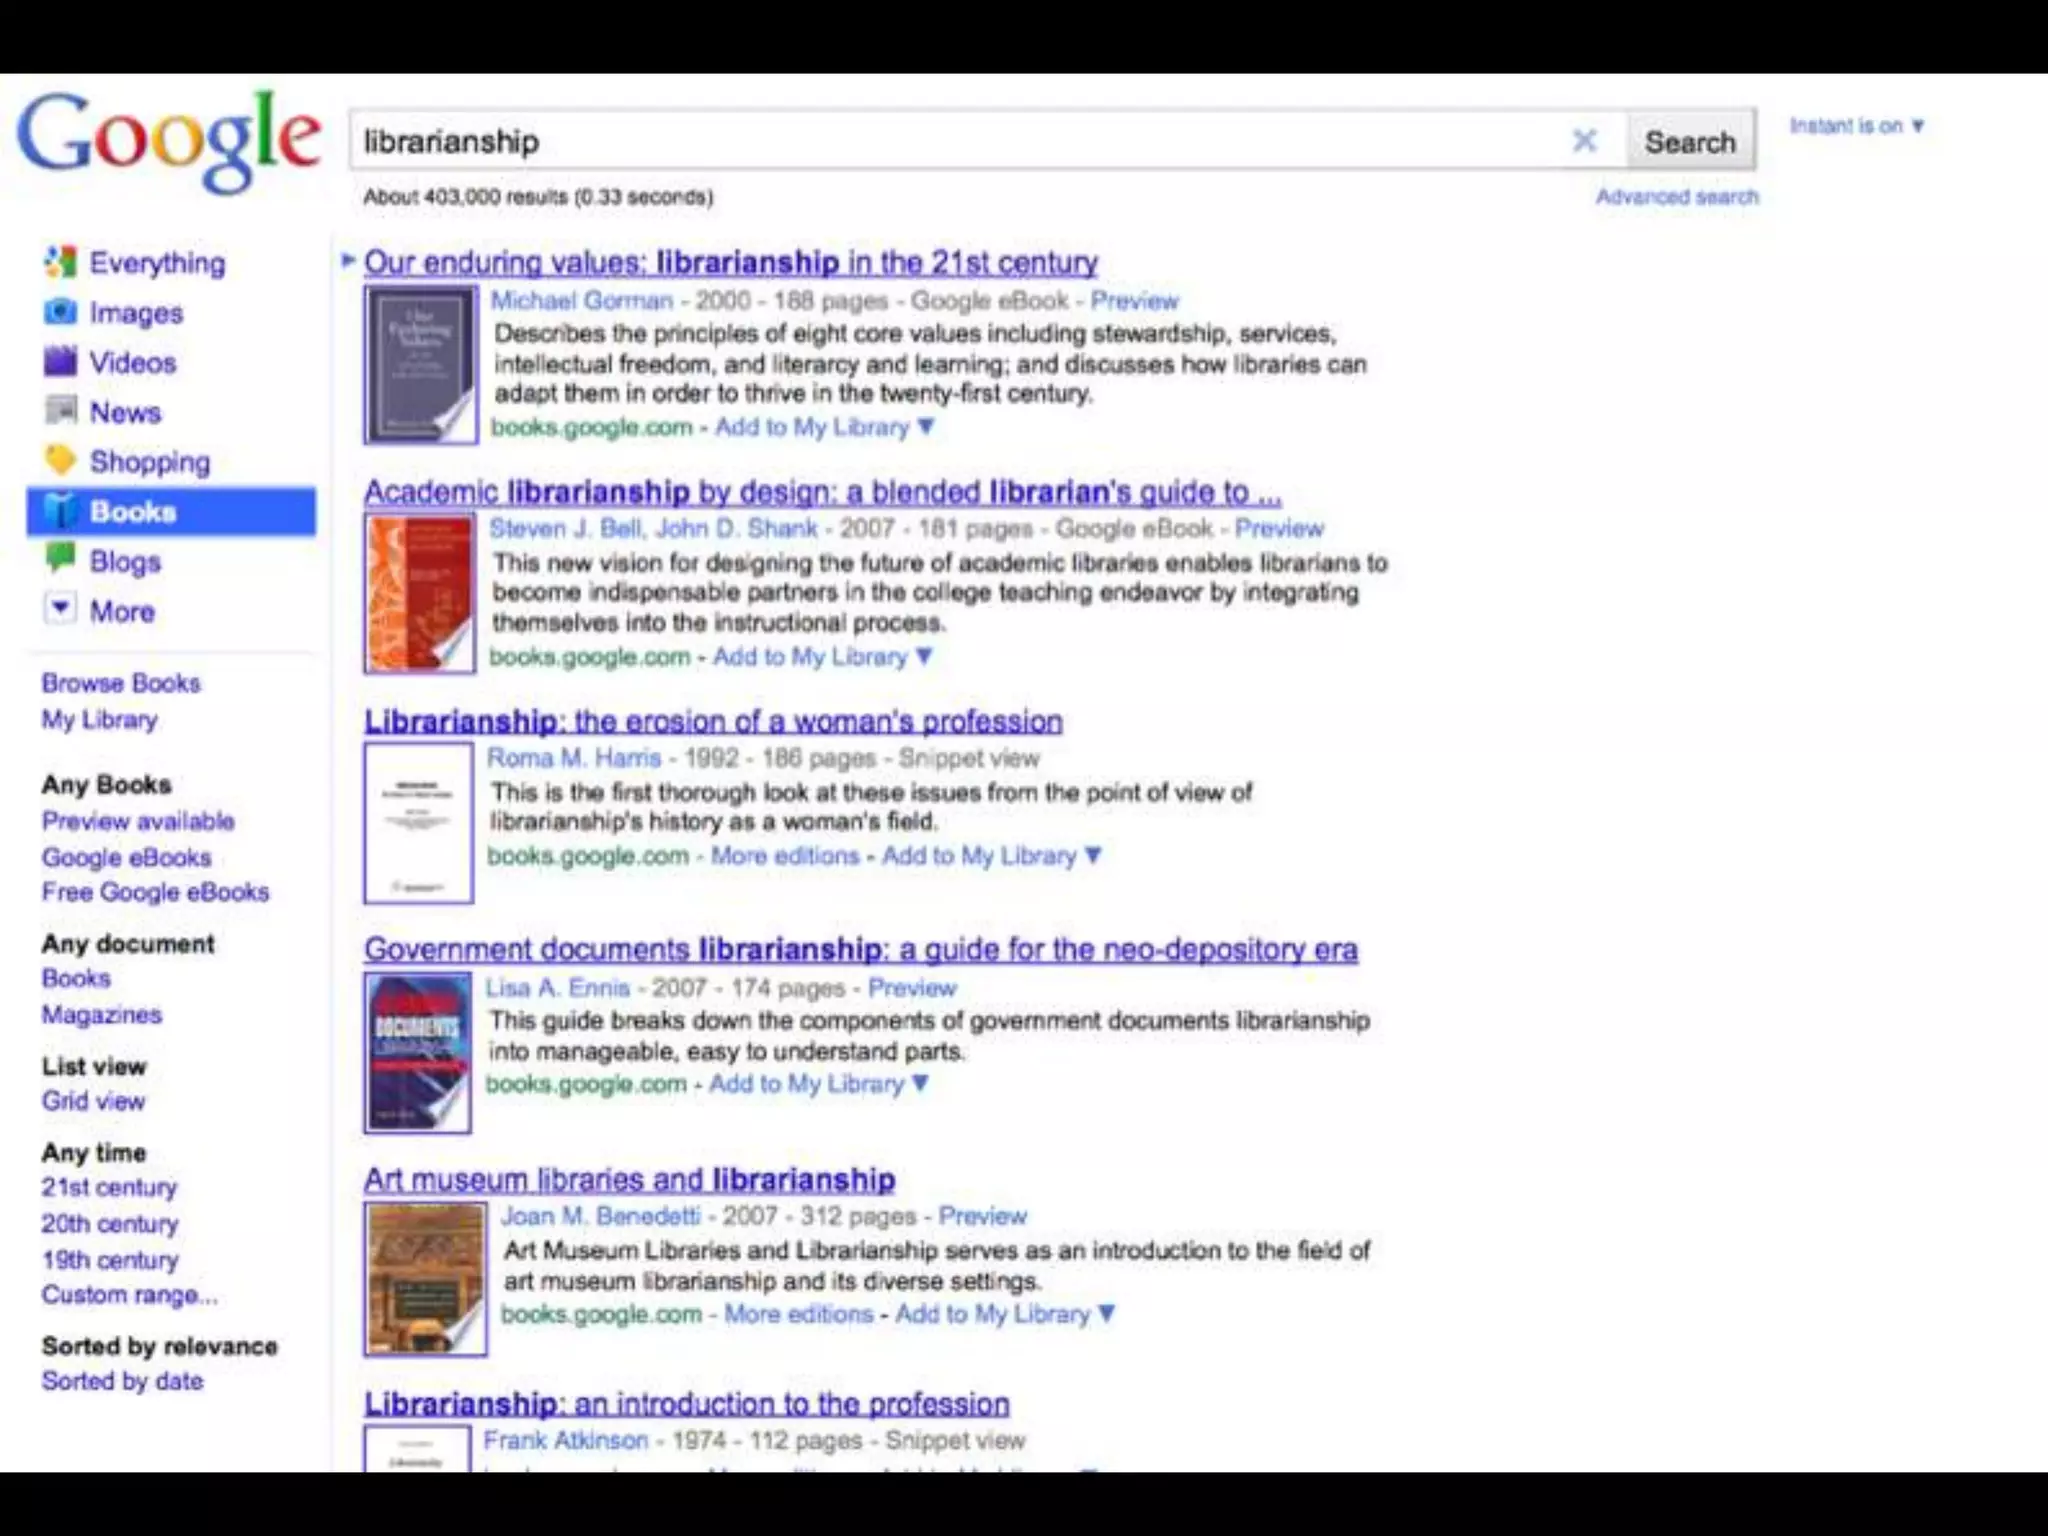
Task: Click the Images camera icon
Action: point(60,312)
